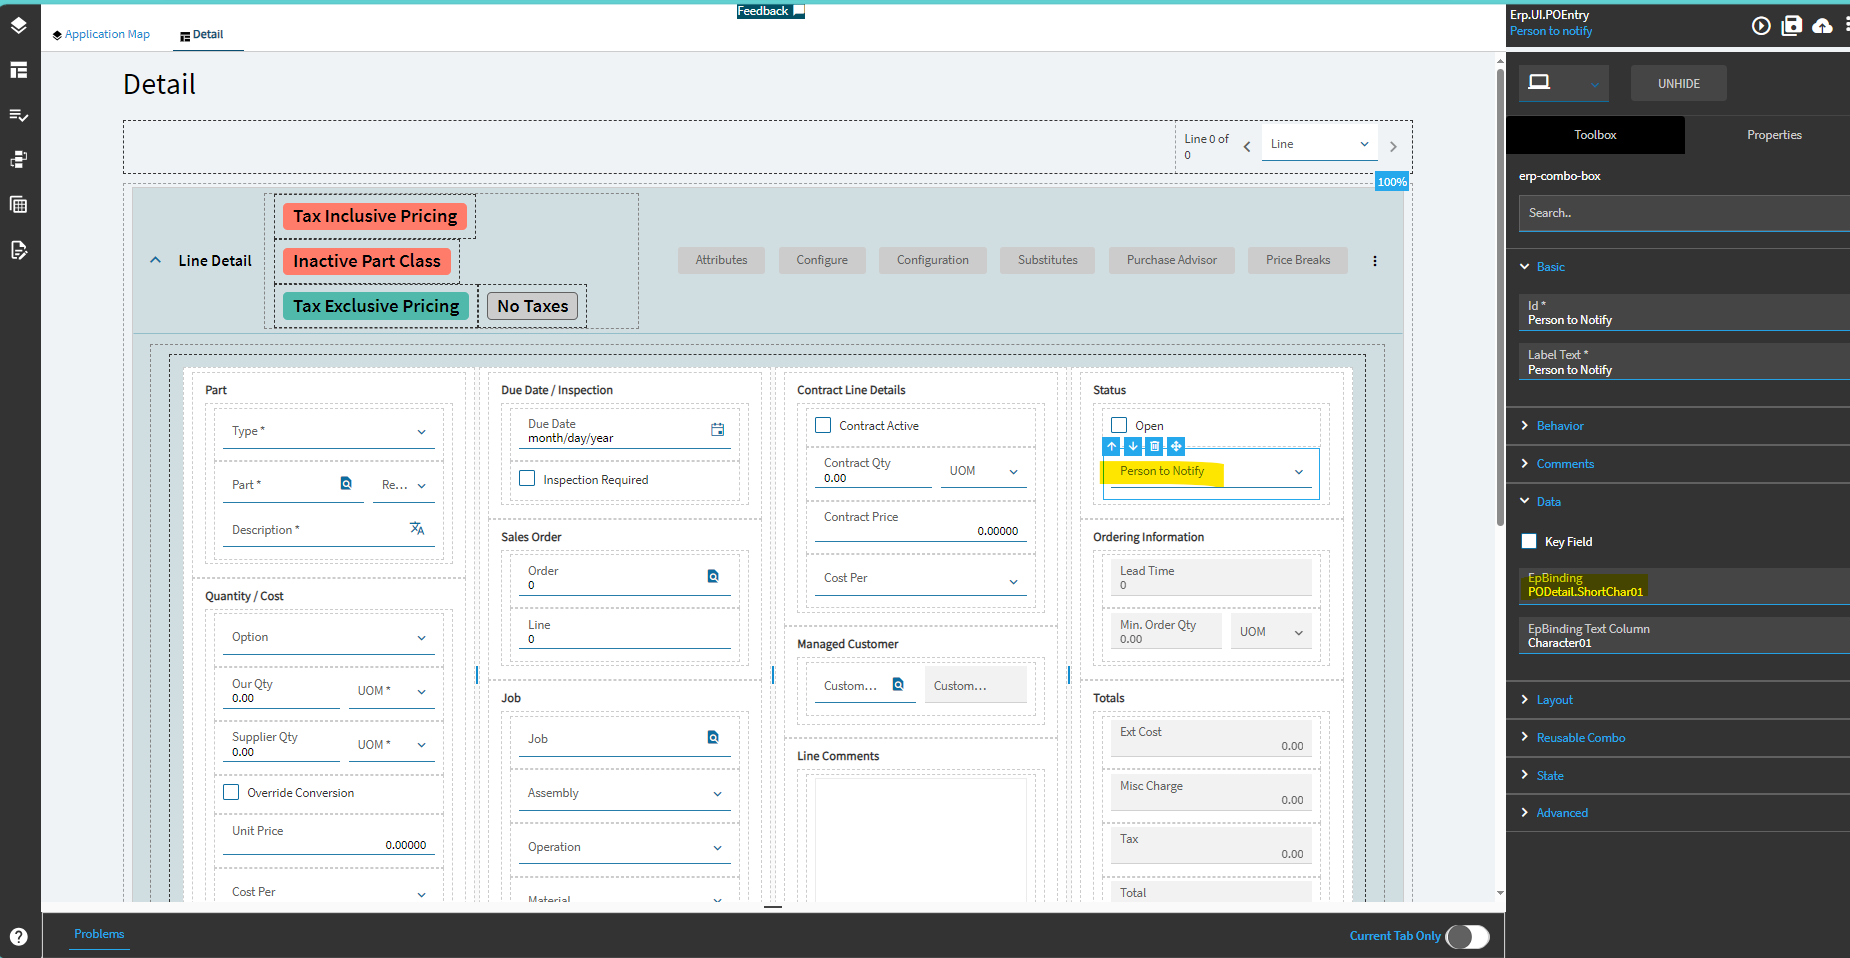Delete the selected Person to Notify component

[1155, 446]
